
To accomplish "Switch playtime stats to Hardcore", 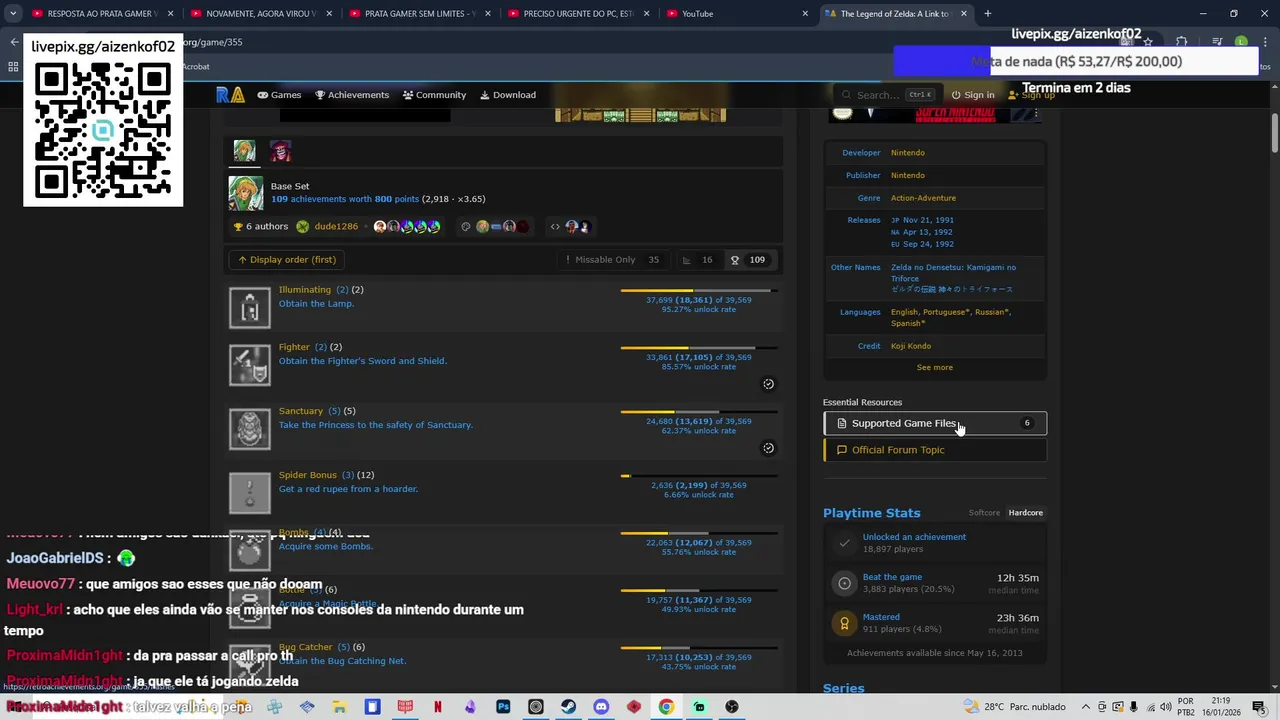I will tap(1025, 513).
